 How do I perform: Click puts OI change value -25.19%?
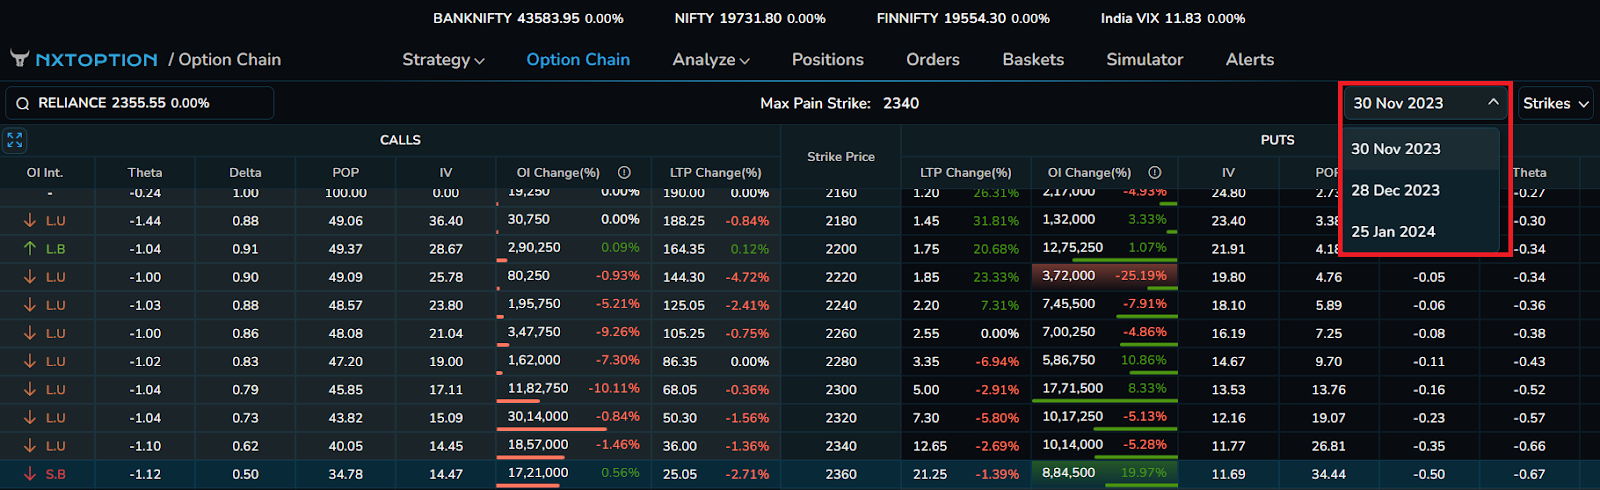pyautogui.click(x=1141, y=275)
